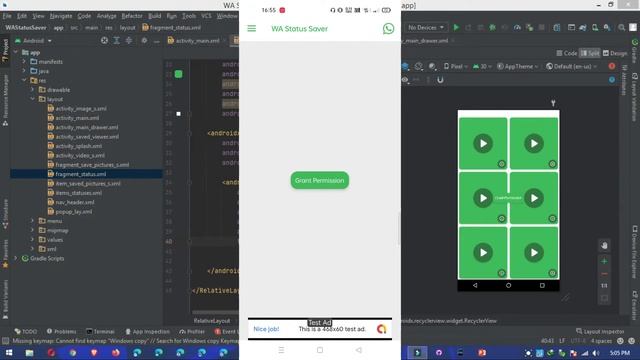This screenshot has height=360, width=640.
Task: Click the design surface layers icon
Action: tap(405, 66)
